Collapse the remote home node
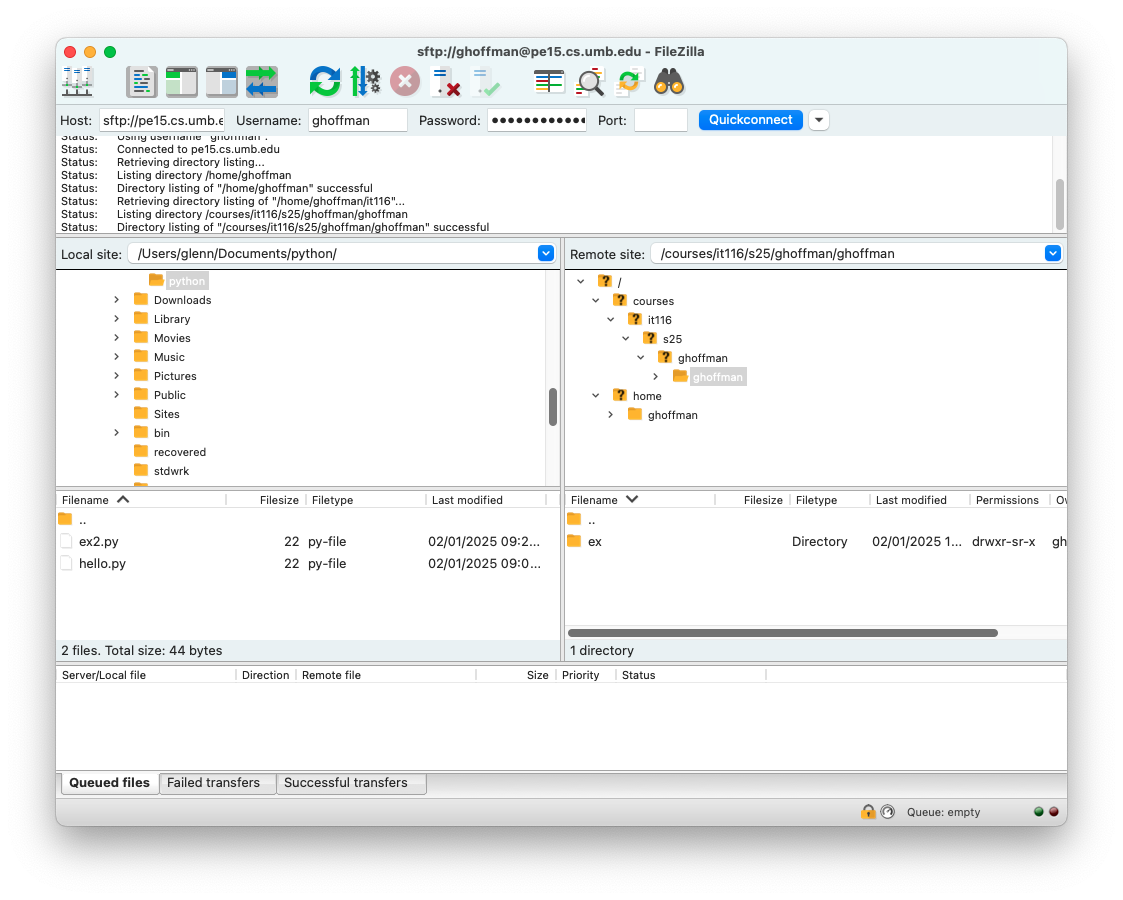The height and width of the screenshot is (900, 1123). [x=596, y=395]
